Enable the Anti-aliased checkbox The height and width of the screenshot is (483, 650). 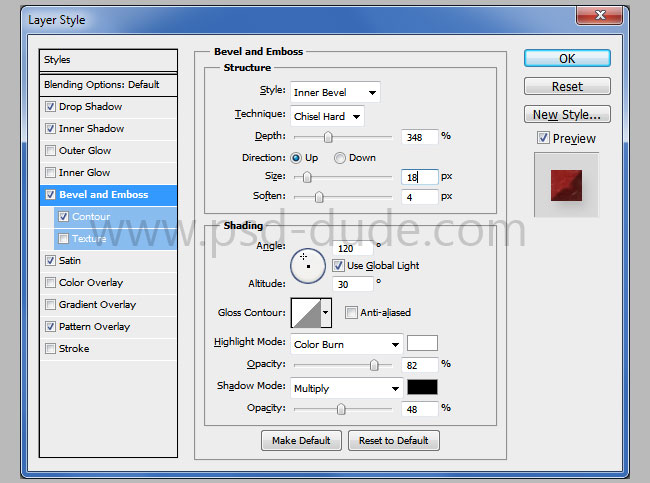click(x=351, y=312)
